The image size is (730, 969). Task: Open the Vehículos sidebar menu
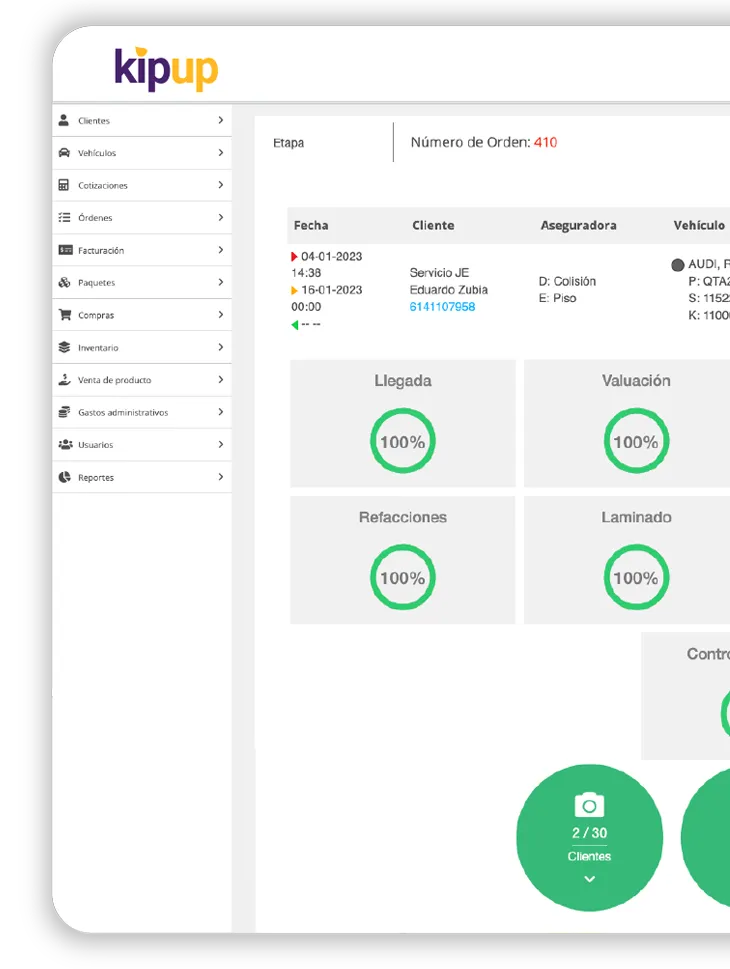pos(142,153)
